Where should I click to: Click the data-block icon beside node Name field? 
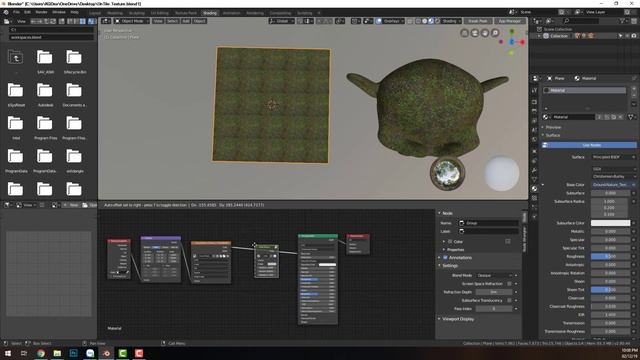coord(461,223)
